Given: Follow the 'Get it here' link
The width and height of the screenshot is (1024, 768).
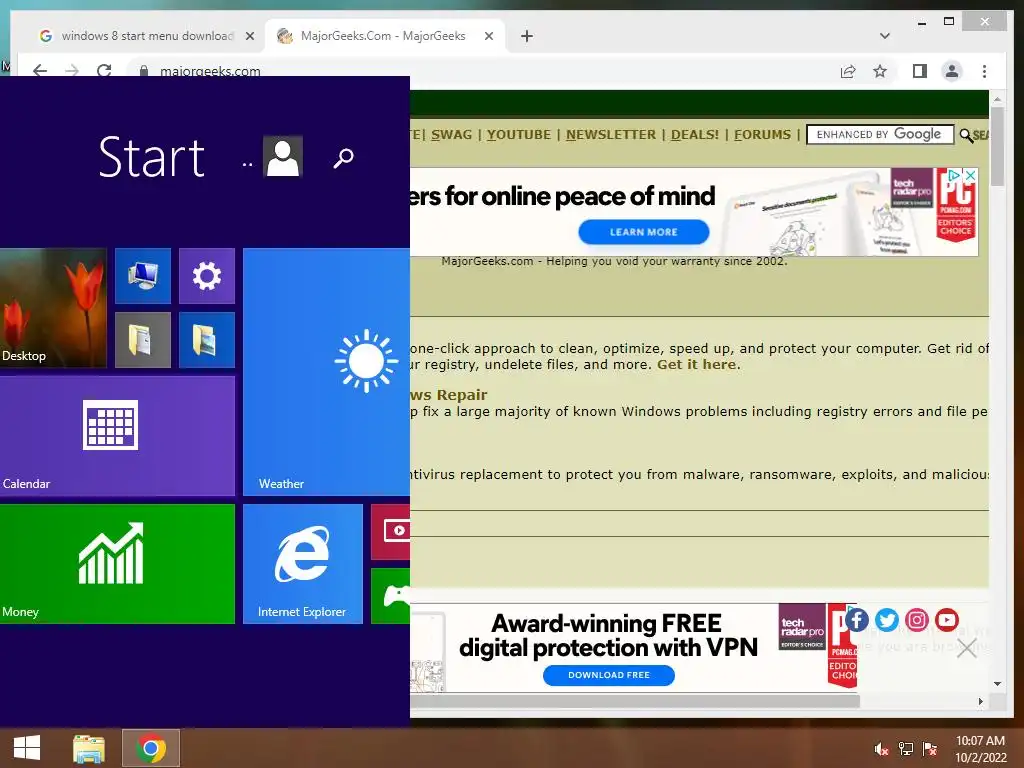Looking at the screenshot, I should 697,364.
